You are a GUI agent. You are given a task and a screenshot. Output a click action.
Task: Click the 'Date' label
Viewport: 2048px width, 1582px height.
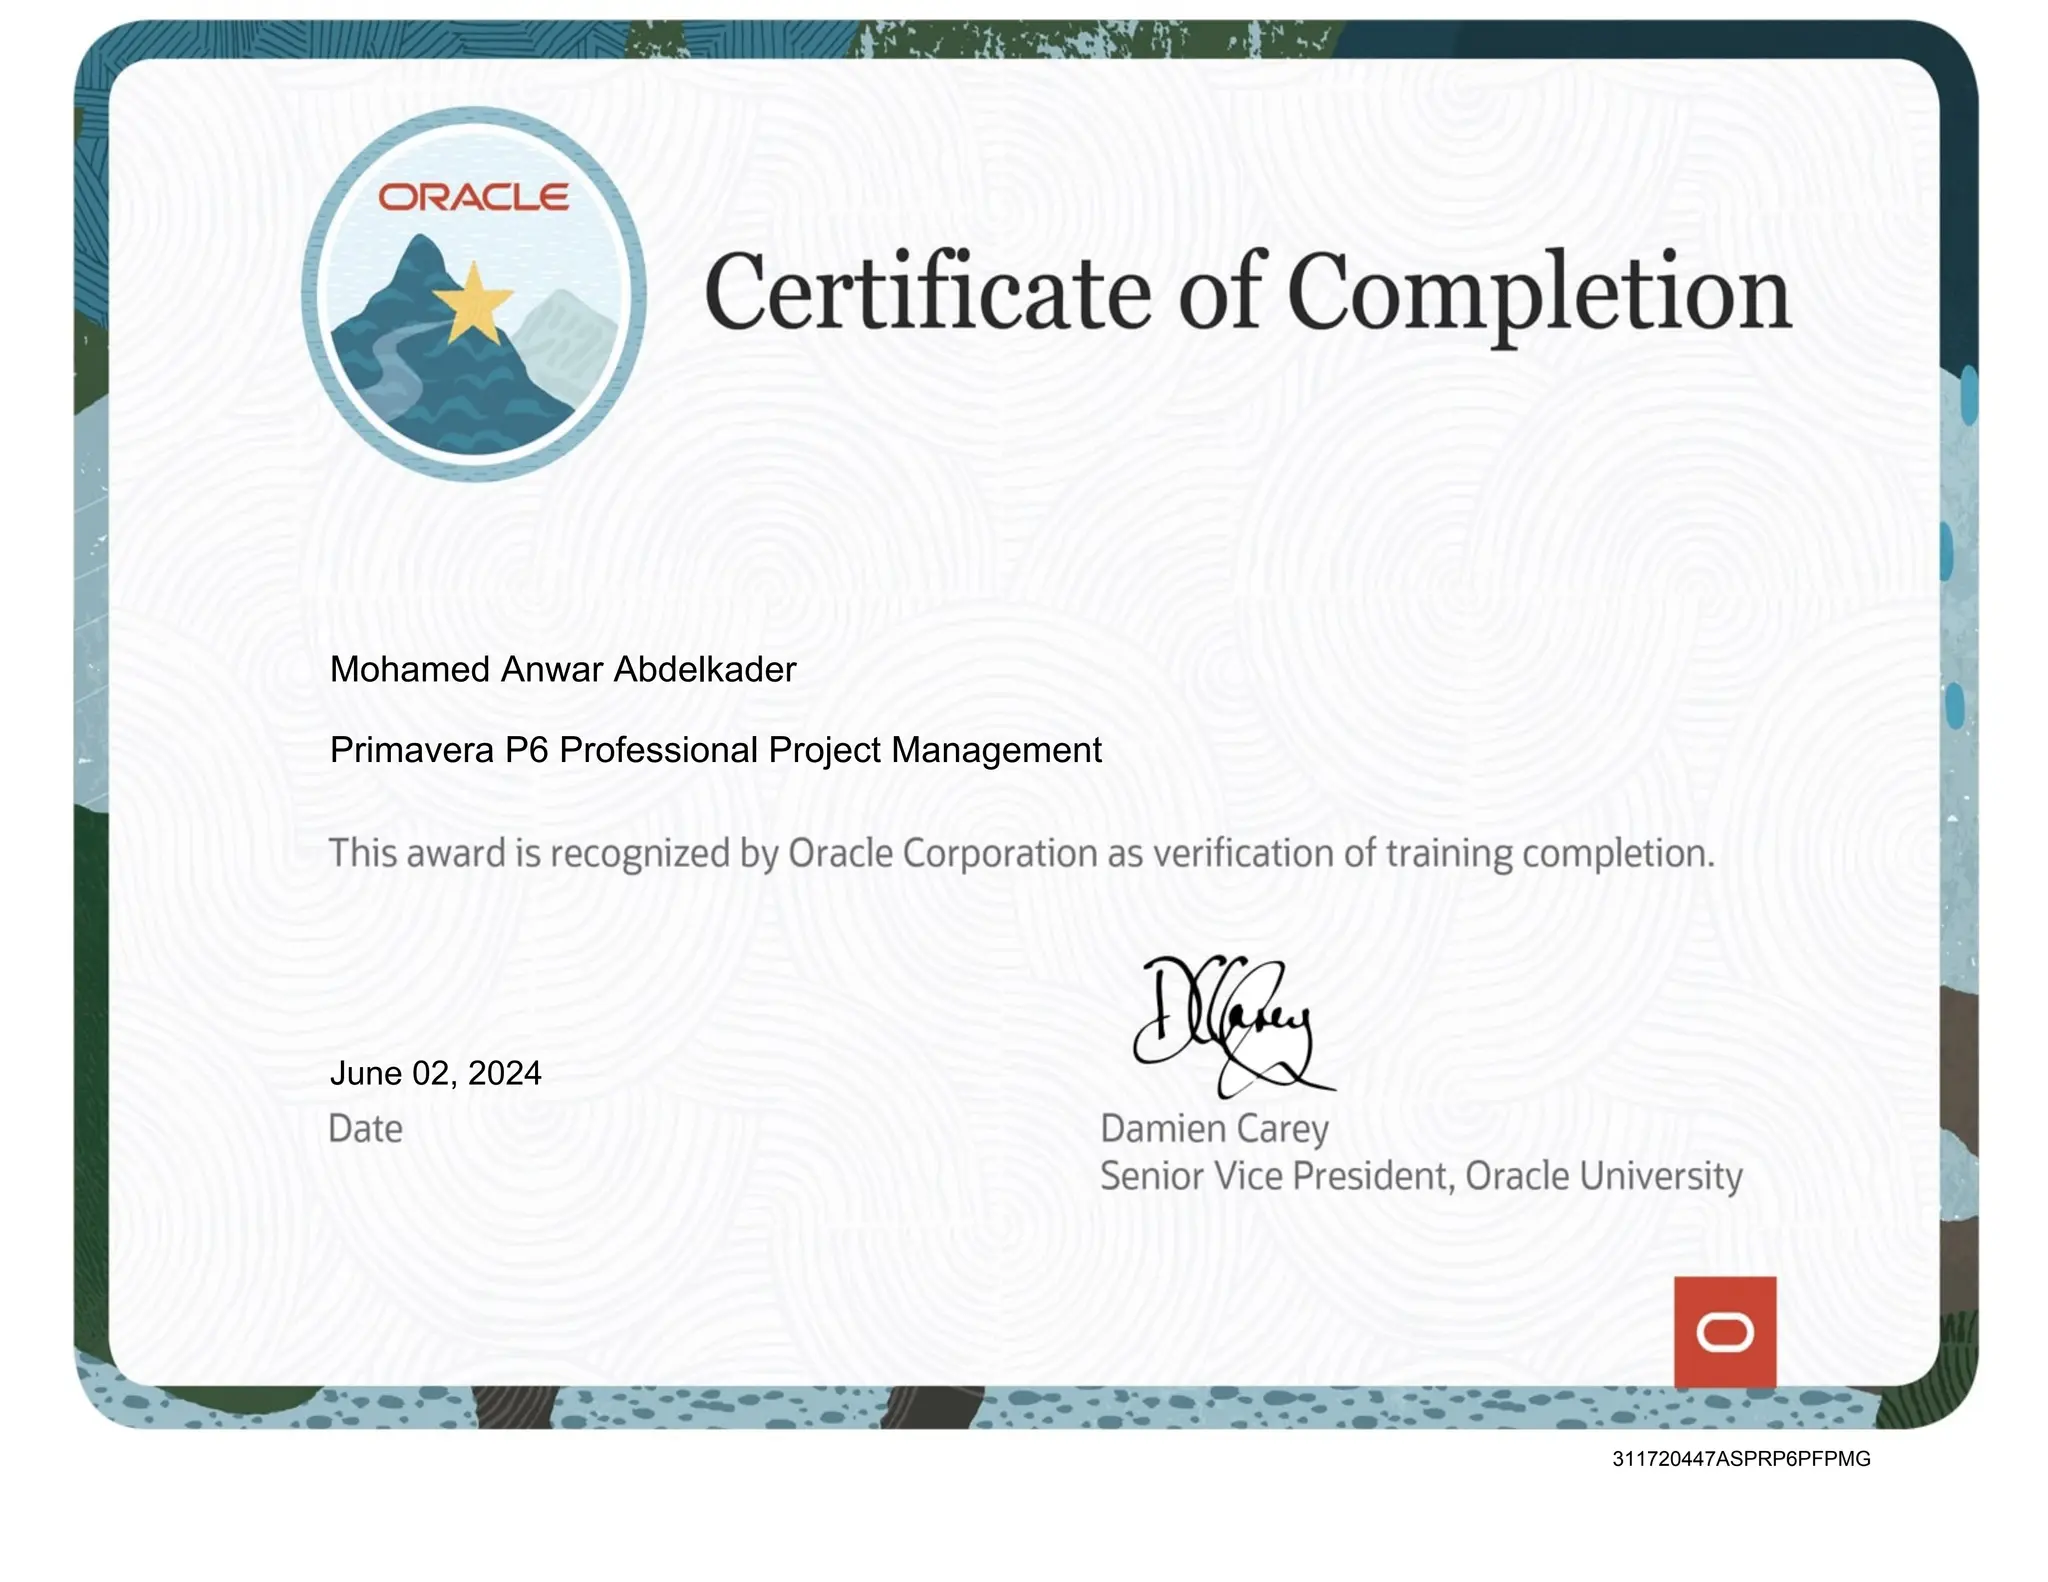[x=366, y=1129]
